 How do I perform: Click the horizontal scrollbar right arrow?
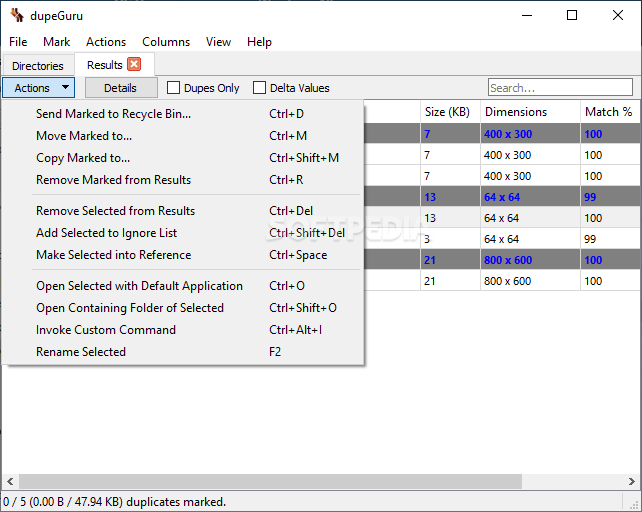pyautogui.click(x=632, y=481)
